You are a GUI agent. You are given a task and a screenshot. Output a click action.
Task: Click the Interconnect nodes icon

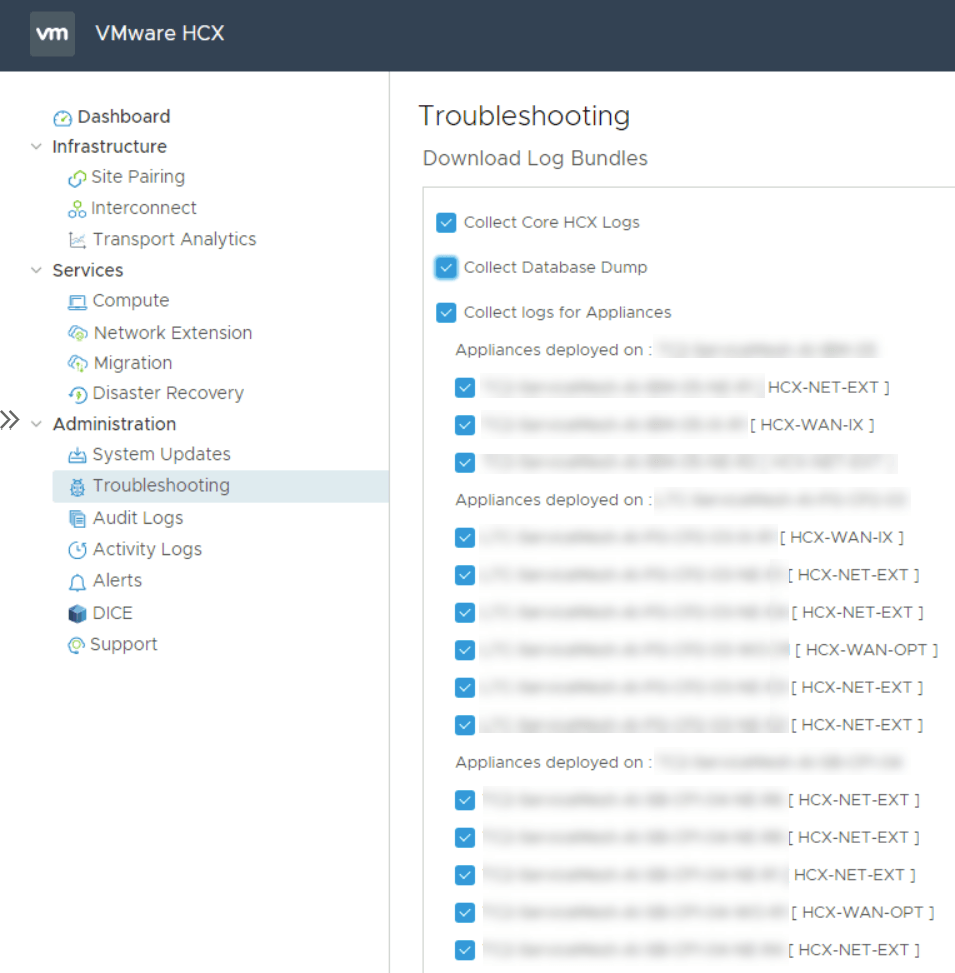[77, 209]
